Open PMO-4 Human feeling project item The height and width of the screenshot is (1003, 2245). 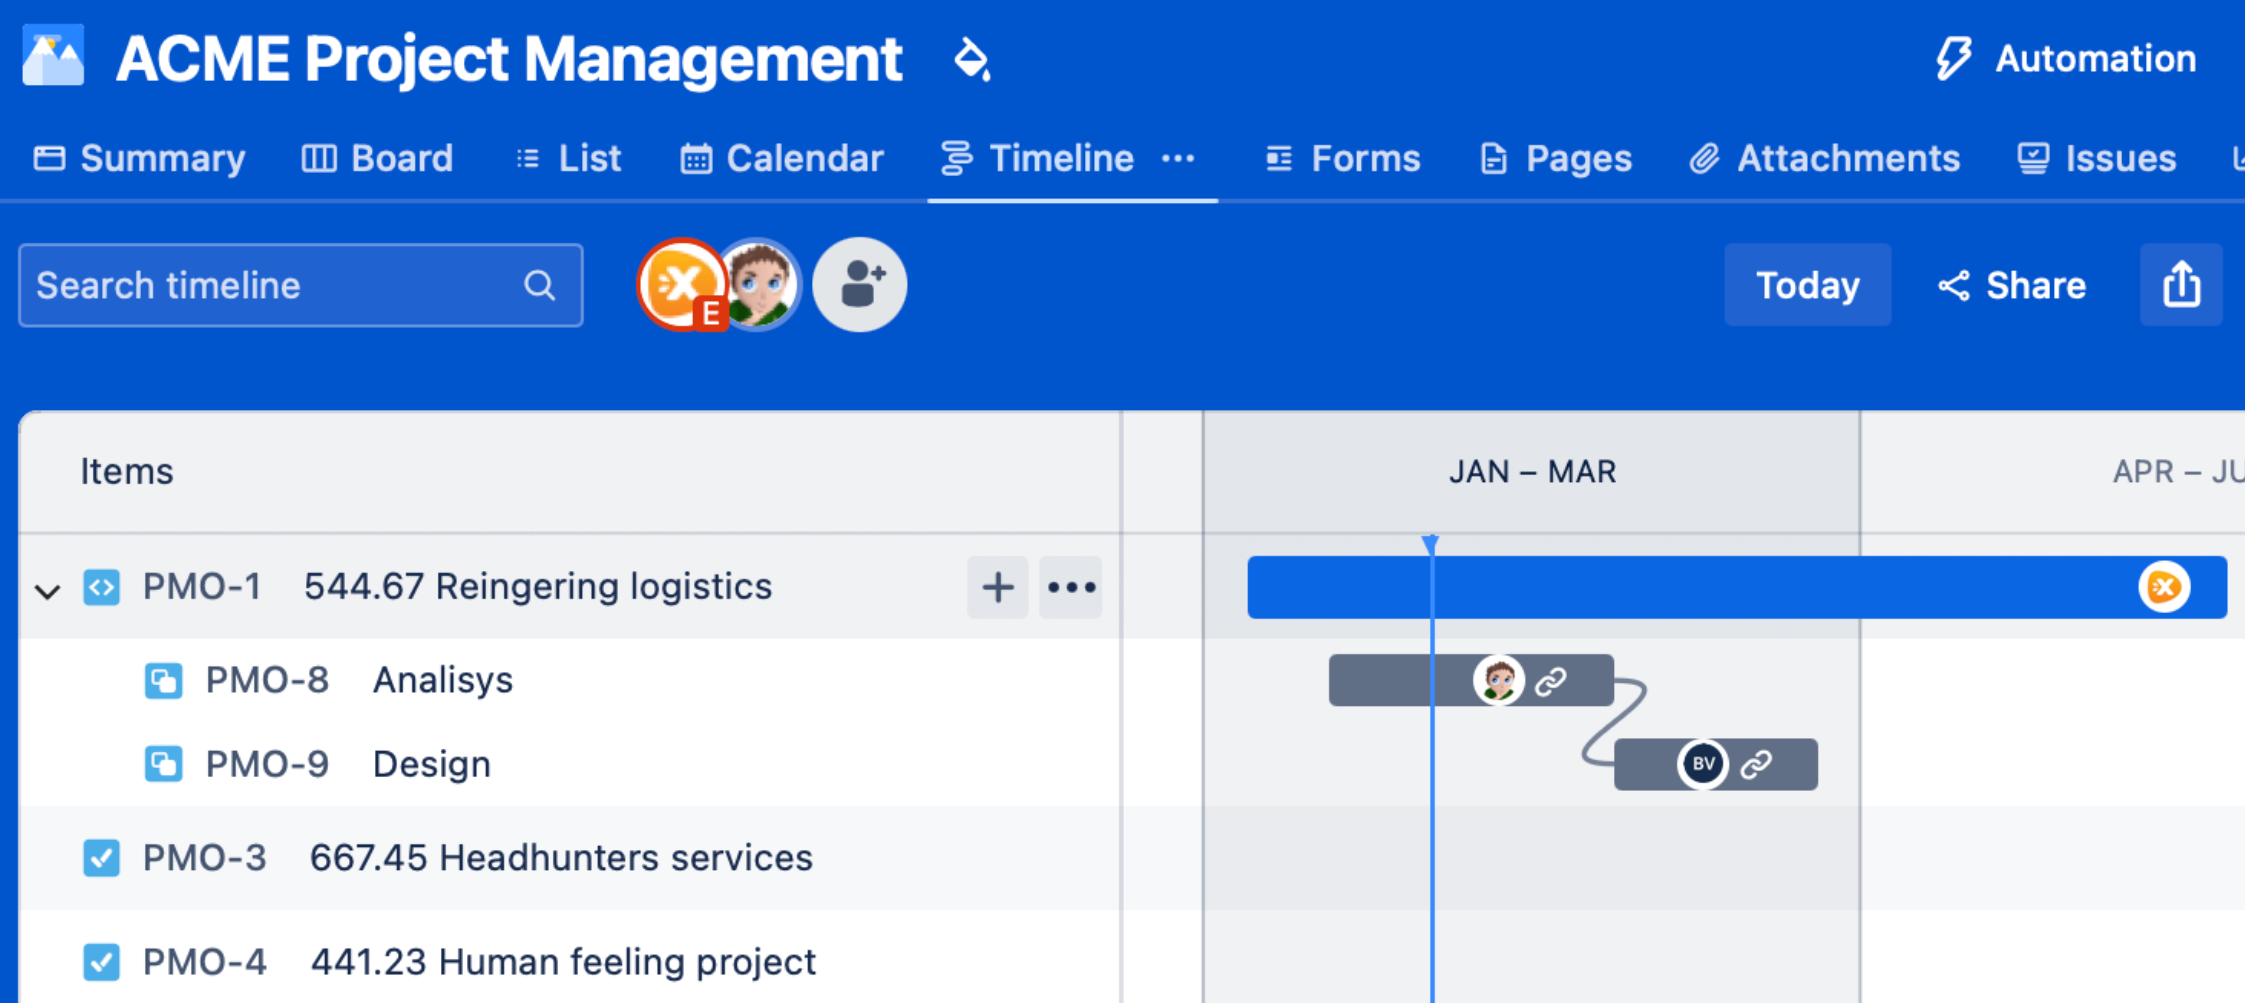[x=563, y=962]
